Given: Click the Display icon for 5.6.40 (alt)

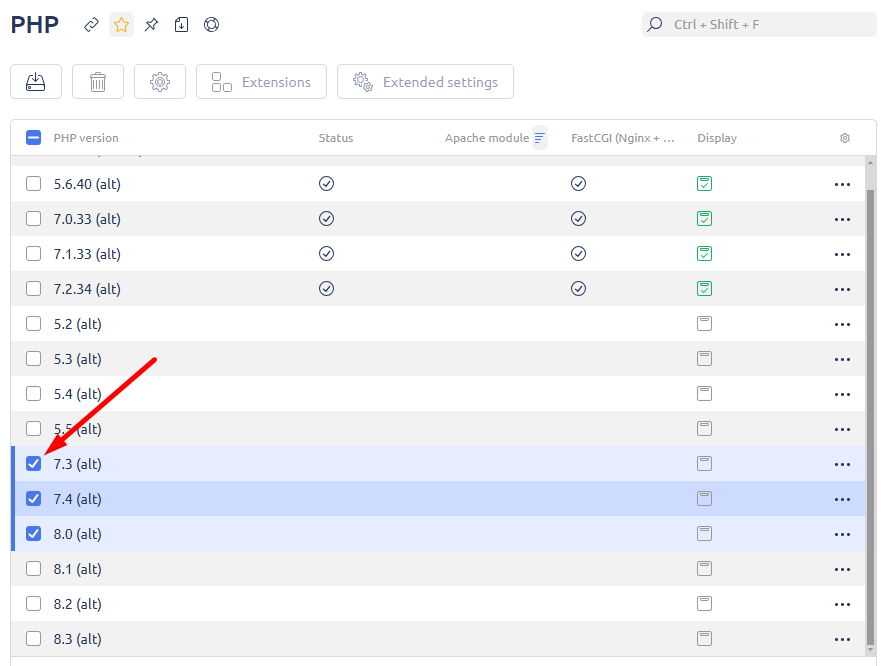Looking at the screenshot, I should (x=704, y=184).
